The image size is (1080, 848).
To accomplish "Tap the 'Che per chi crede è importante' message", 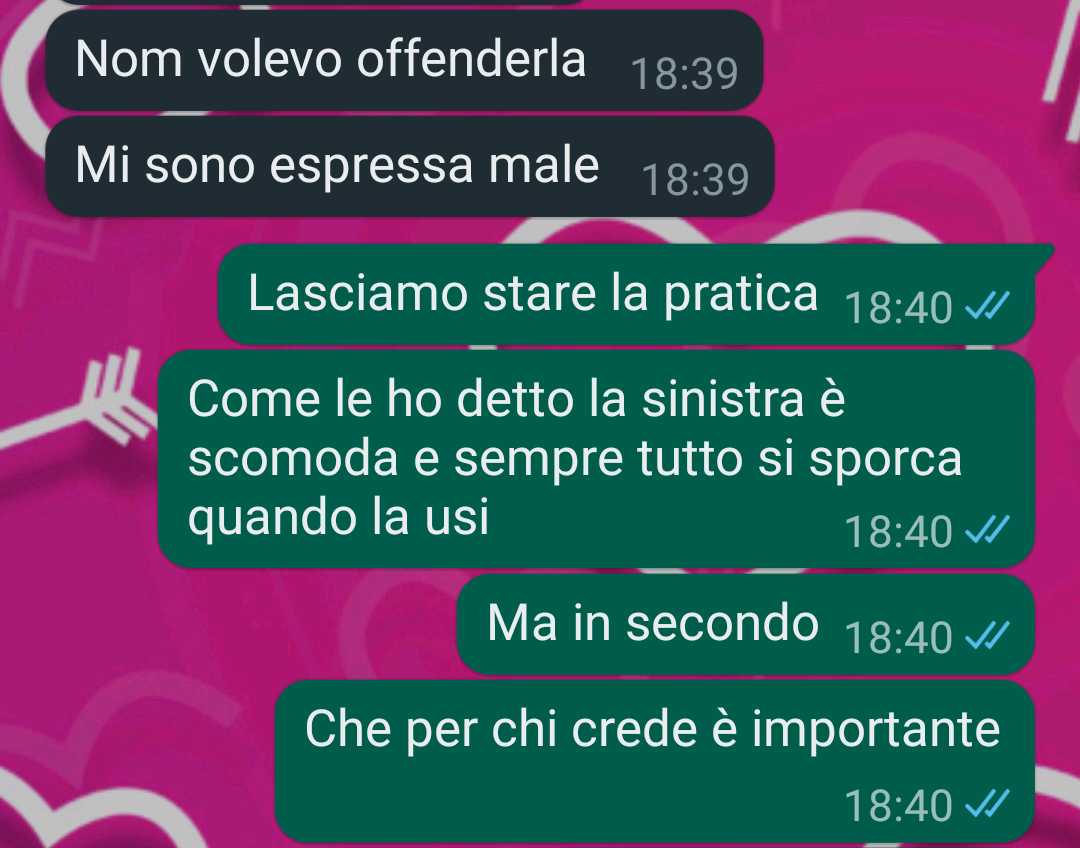I will pos(655,761).
